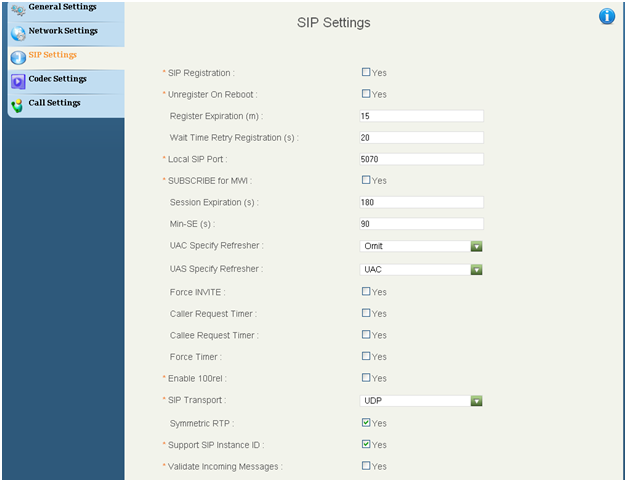Click the General Settings gears icon
Image resolution: width=627 pixels, height=482 pixels.
tap(18, 10)
